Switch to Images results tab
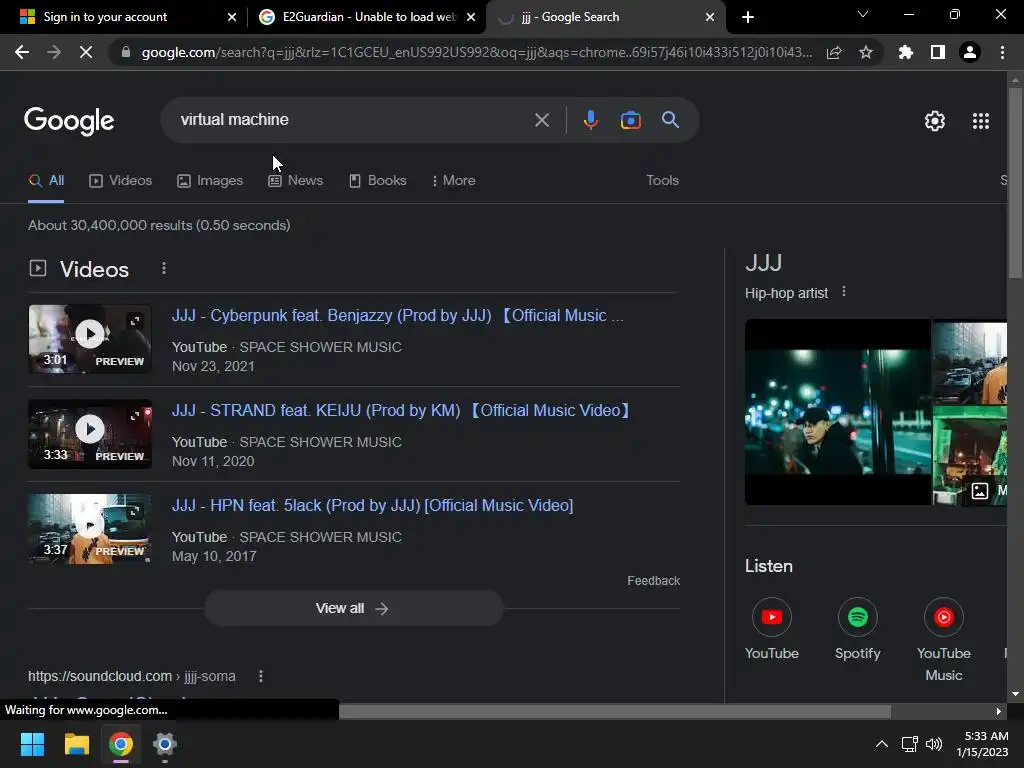 [x=210, y=181]
